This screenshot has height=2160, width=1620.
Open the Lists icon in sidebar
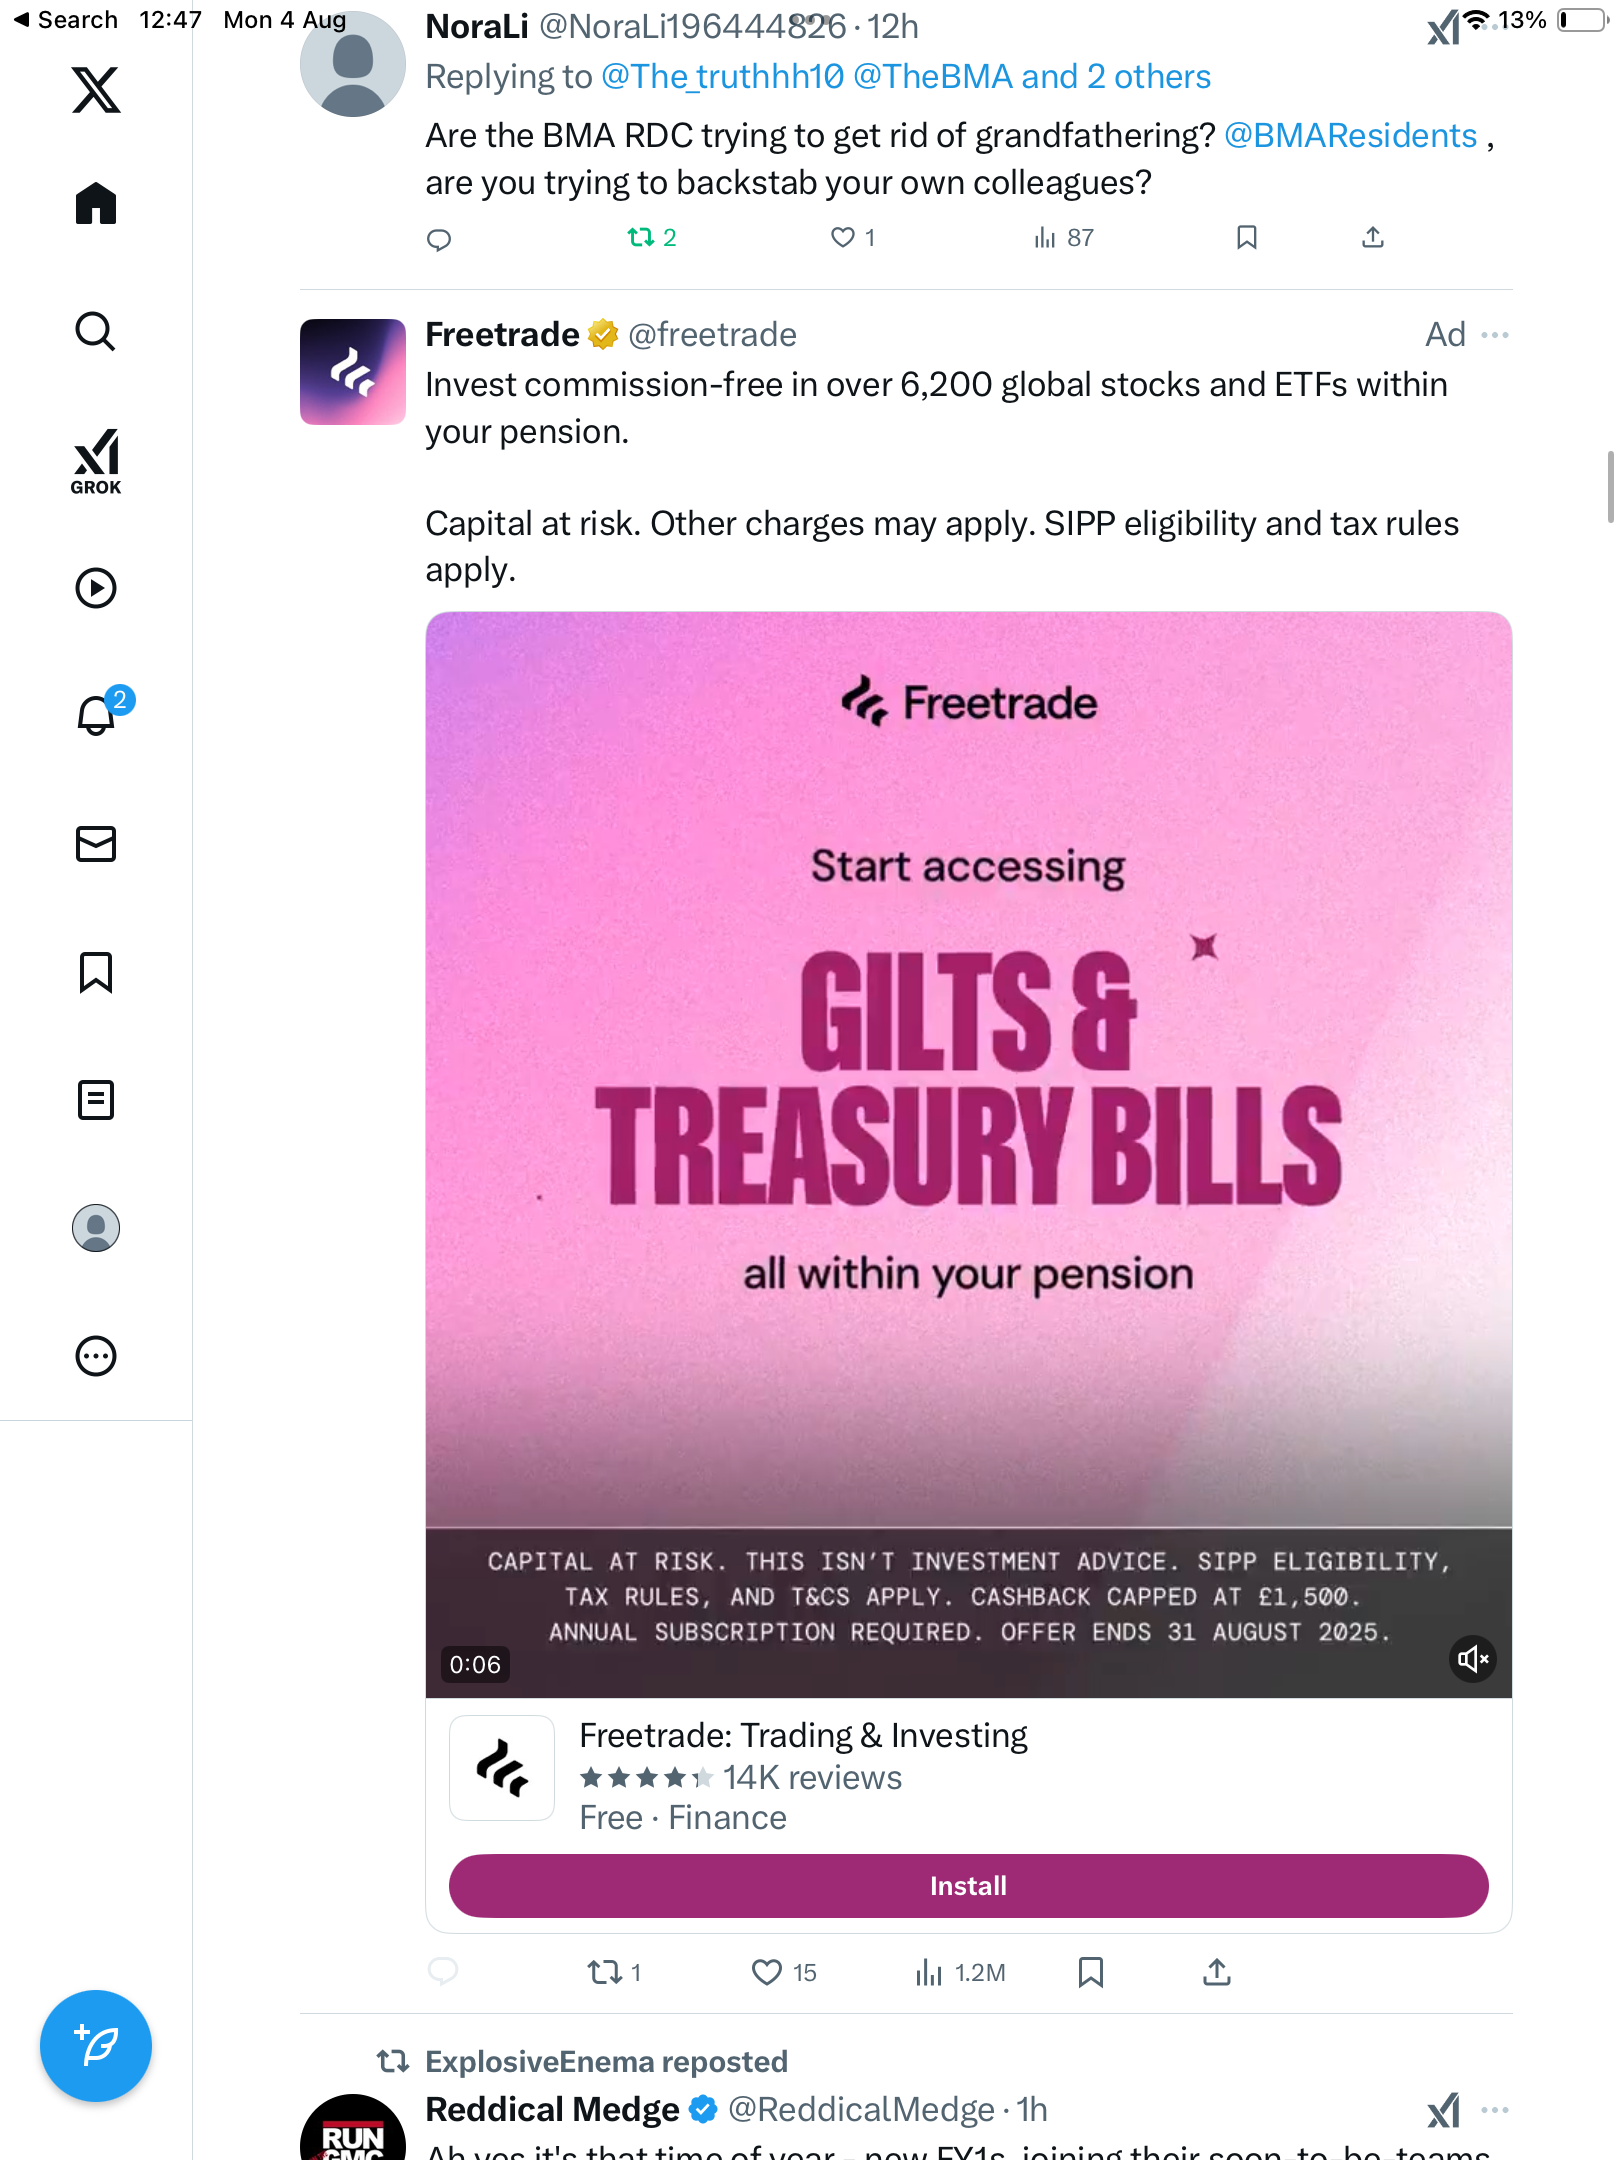click(x=96, y=1100)
